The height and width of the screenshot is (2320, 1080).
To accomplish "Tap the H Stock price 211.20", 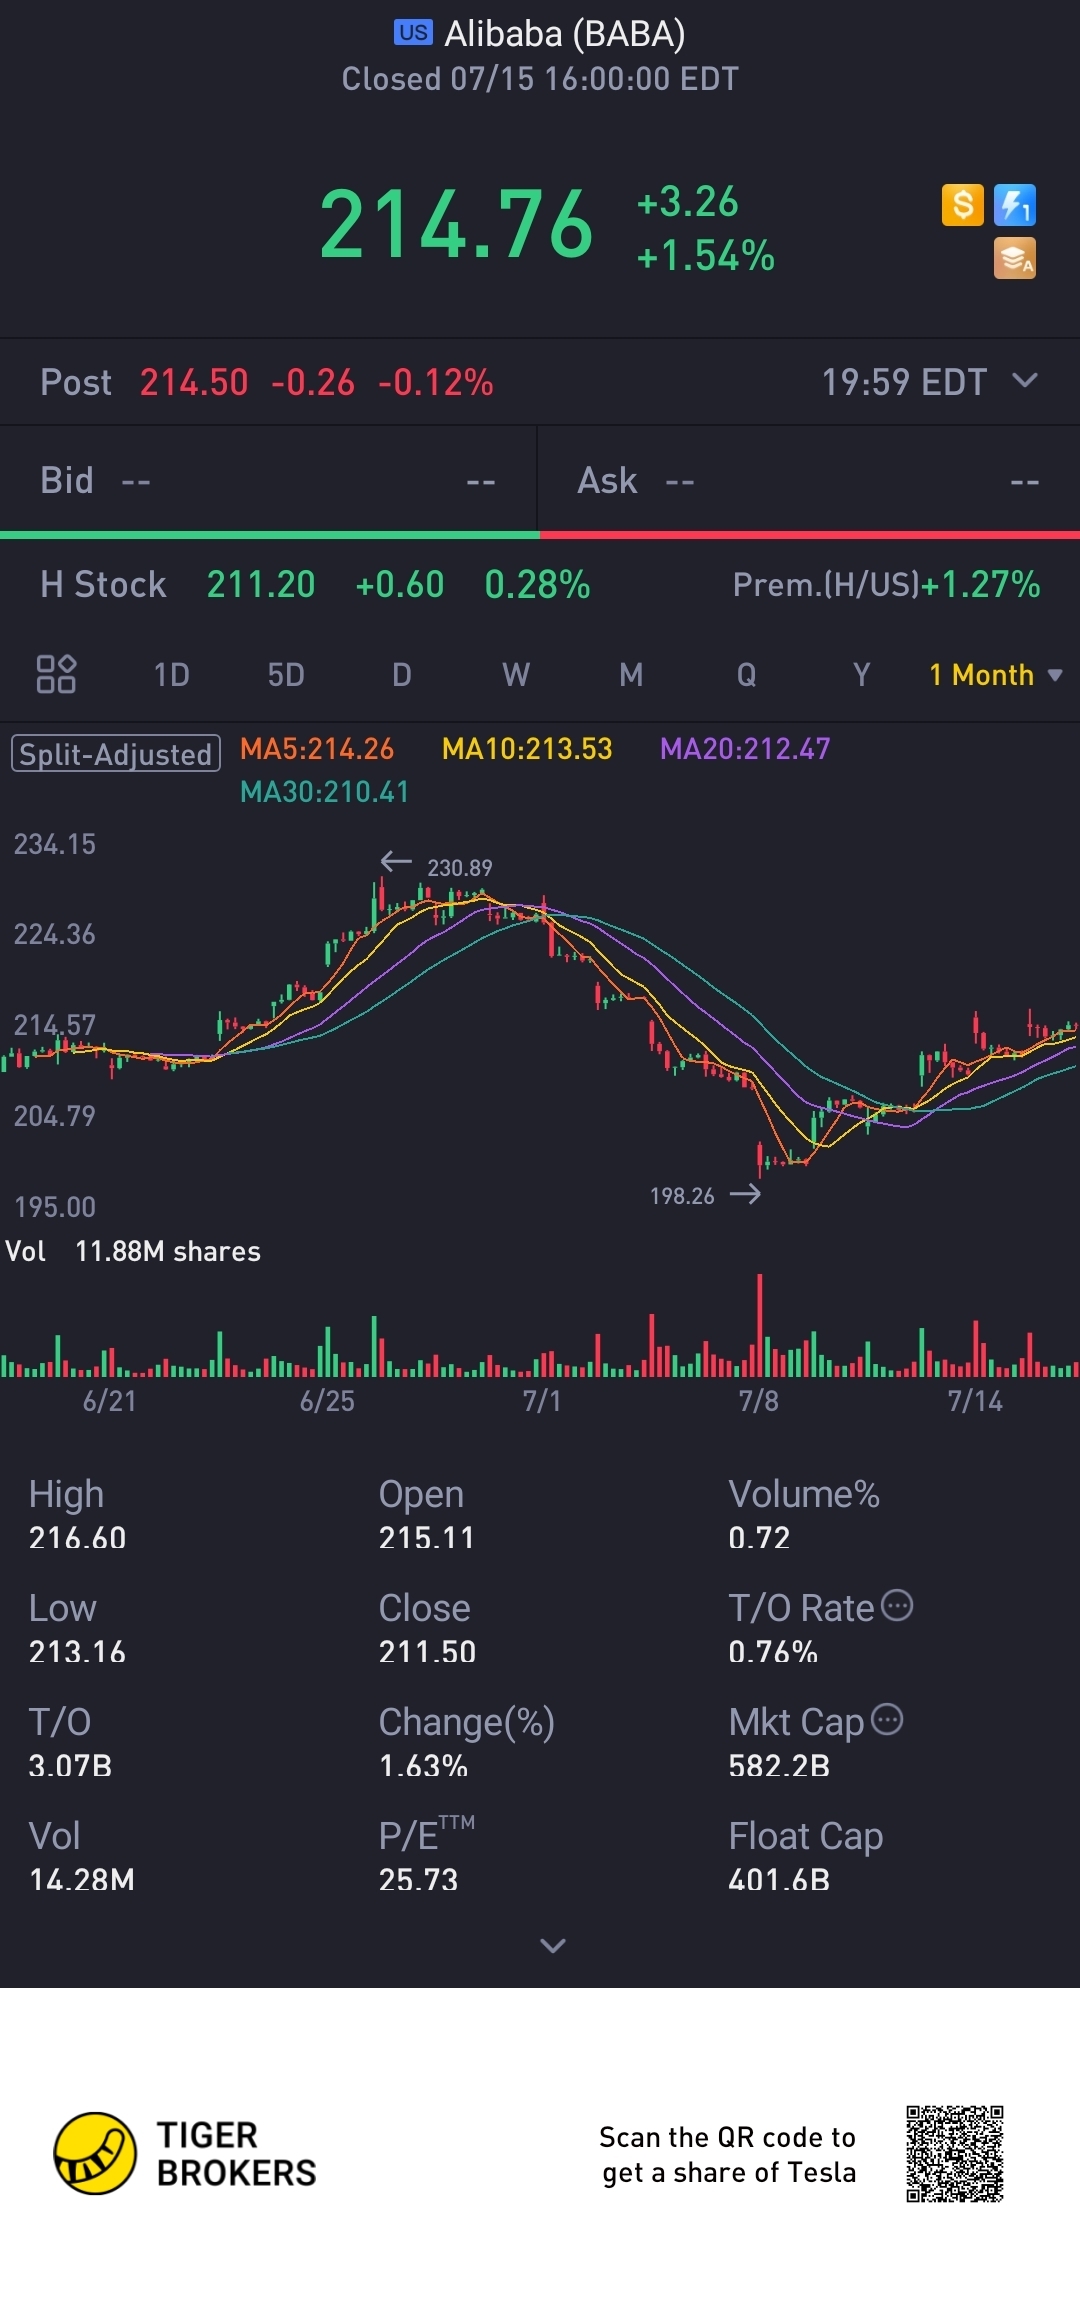I will point(261,585).
